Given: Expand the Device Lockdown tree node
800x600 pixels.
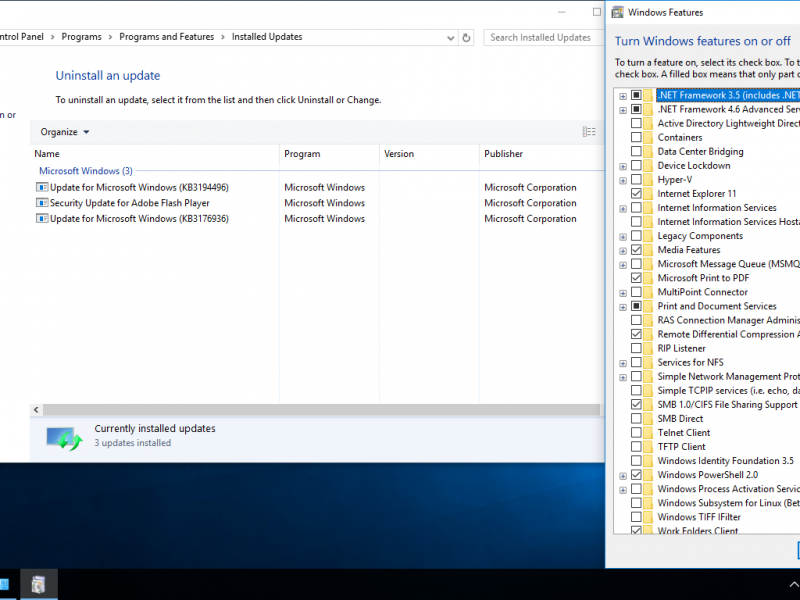Looking at the screenshot, I should 623,166.
